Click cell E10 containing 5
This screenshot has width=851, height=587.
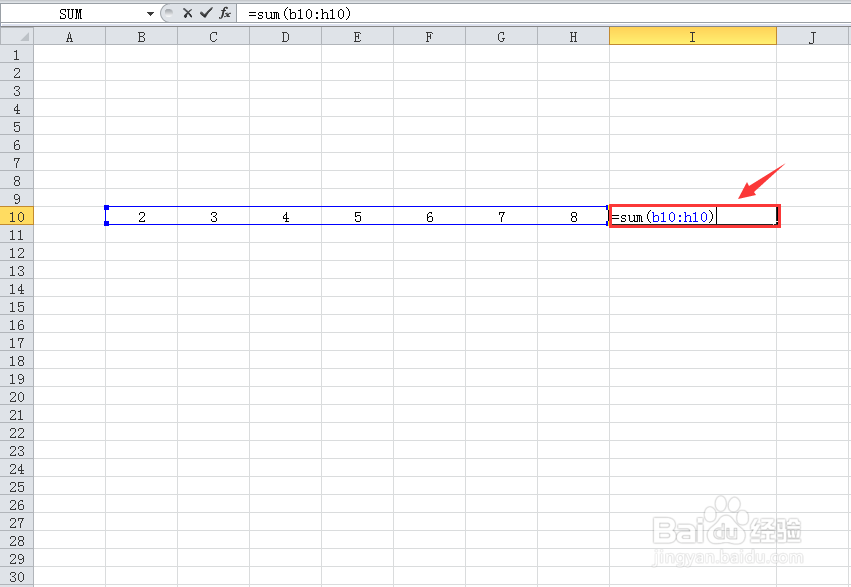(358, 217)
